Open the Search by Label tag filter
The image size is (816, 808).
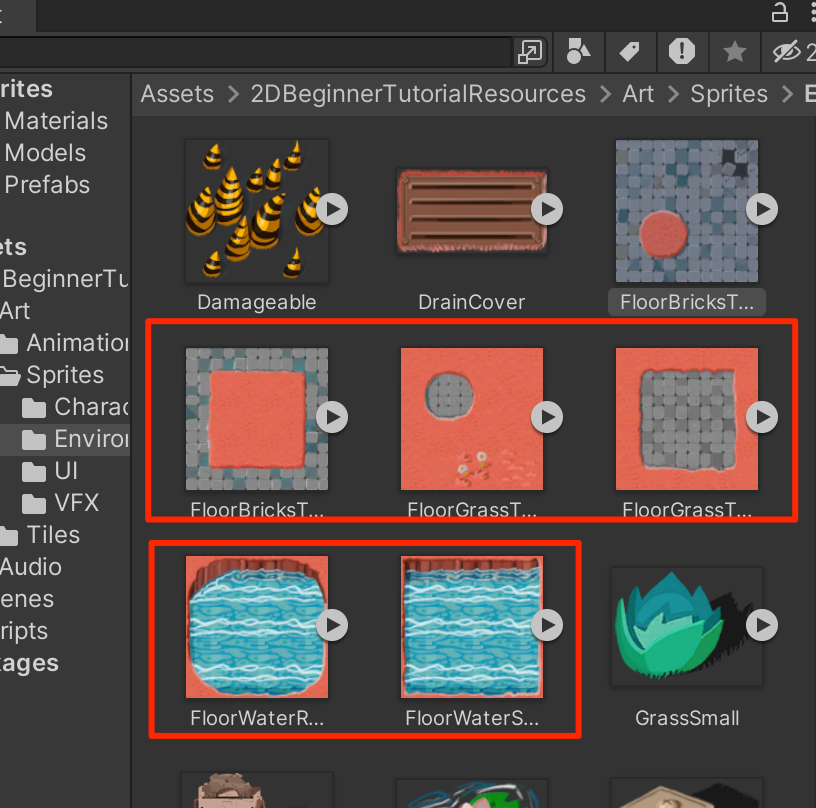tap(630, 52)
